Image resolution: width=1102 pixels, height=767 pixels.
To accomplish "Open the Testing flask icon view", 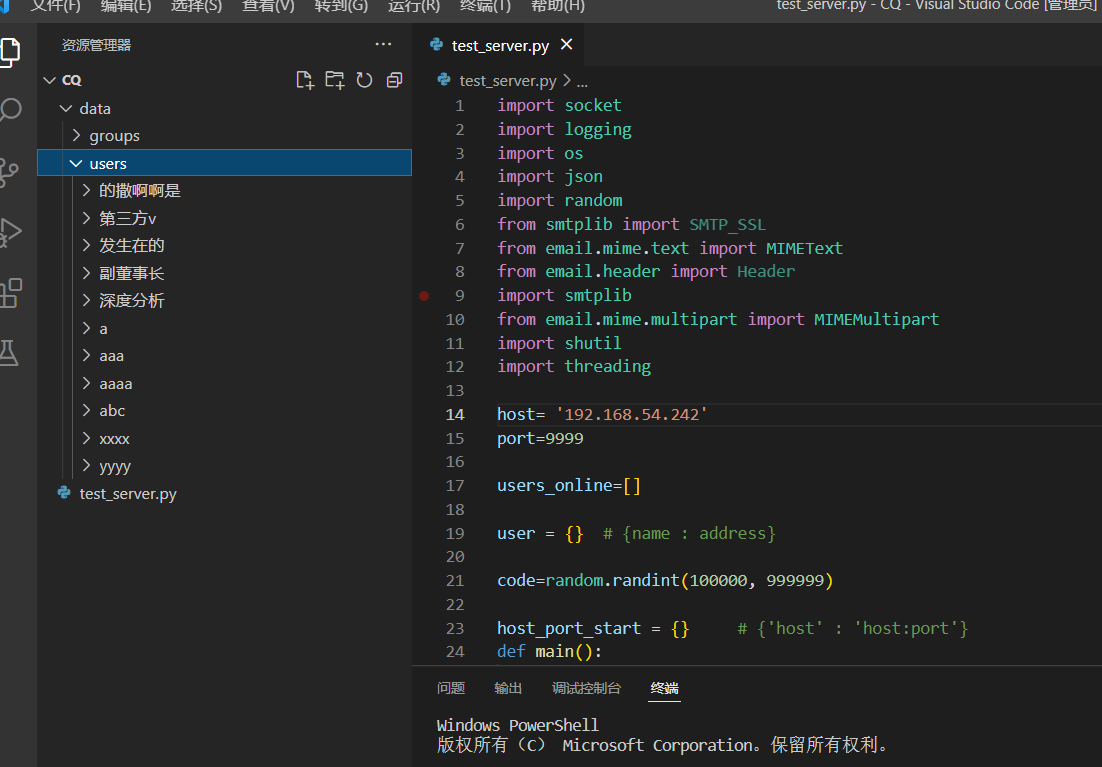I will [x=10, y=352].
